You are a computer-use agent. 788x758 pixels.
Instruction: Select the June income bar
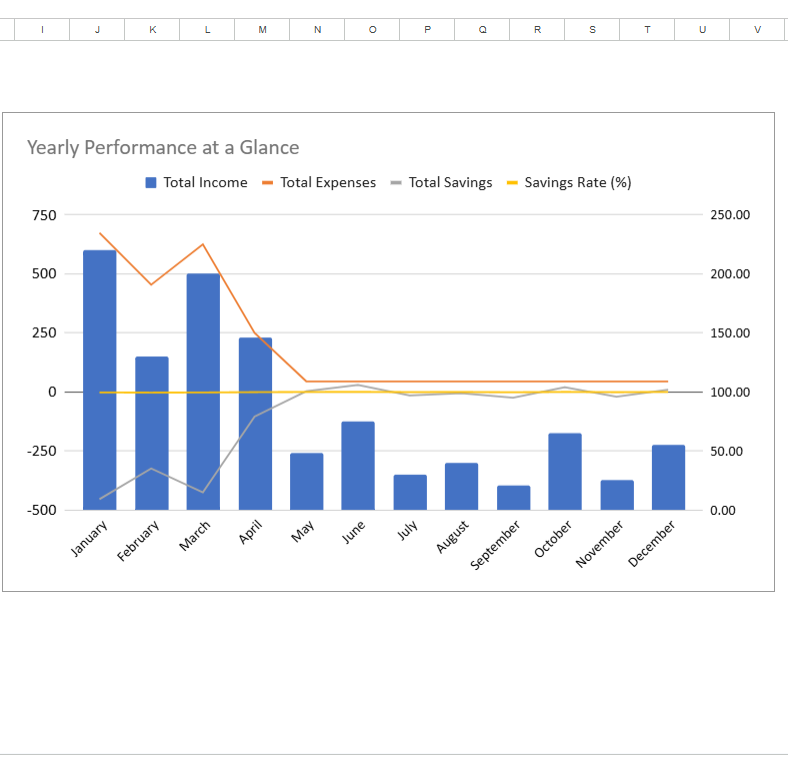(x=358, y=466)
